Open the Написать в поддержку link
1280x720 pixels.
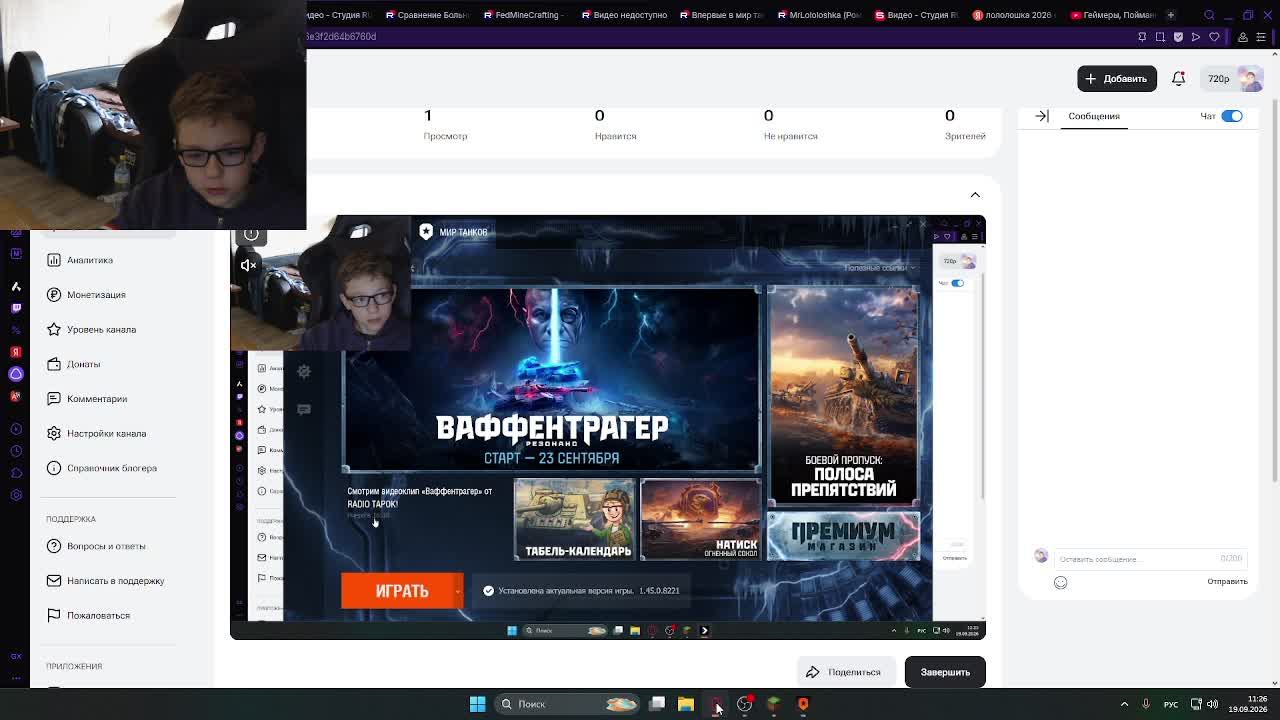click(115, 581)
